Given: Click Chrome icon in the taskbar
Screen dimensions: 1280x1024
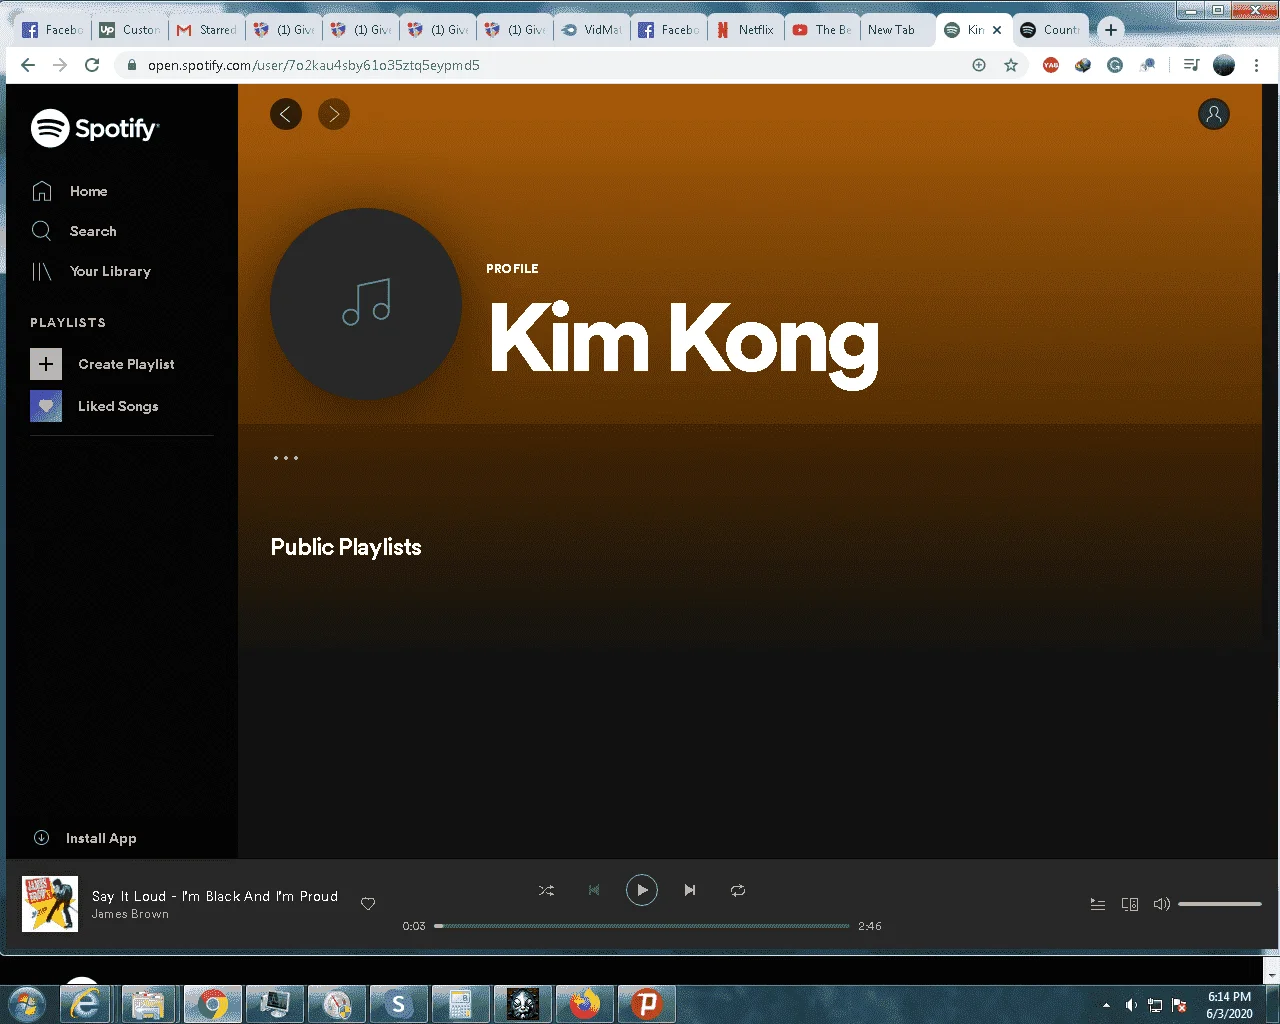Looking at the screenshot, I should pyautogui.click(x=212, y=1004).
